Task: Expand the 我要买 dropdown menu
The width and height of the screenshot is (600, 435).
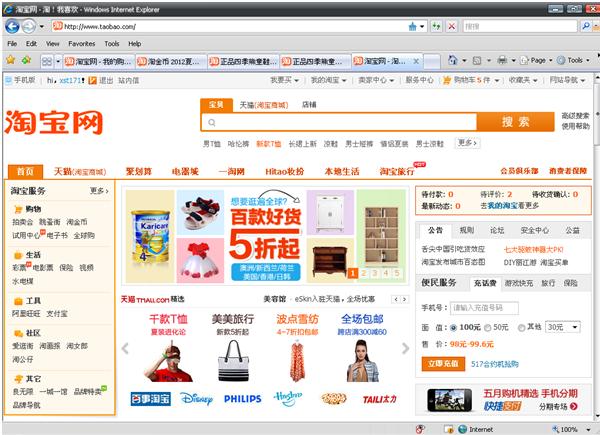Action: point(285,80)
